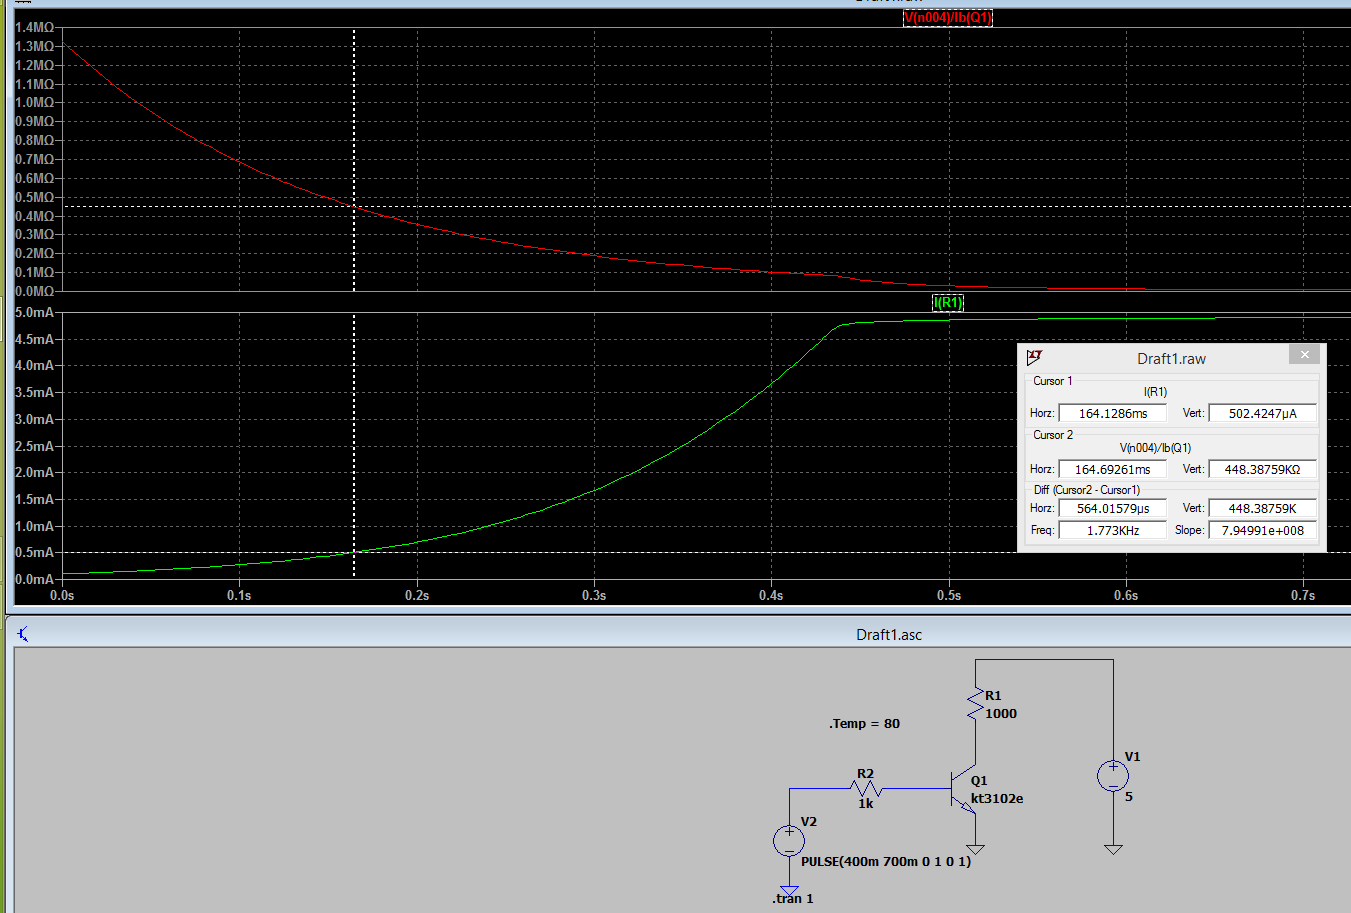
Task: Click the 1.4MΩ top axis label
Action: 35,27
